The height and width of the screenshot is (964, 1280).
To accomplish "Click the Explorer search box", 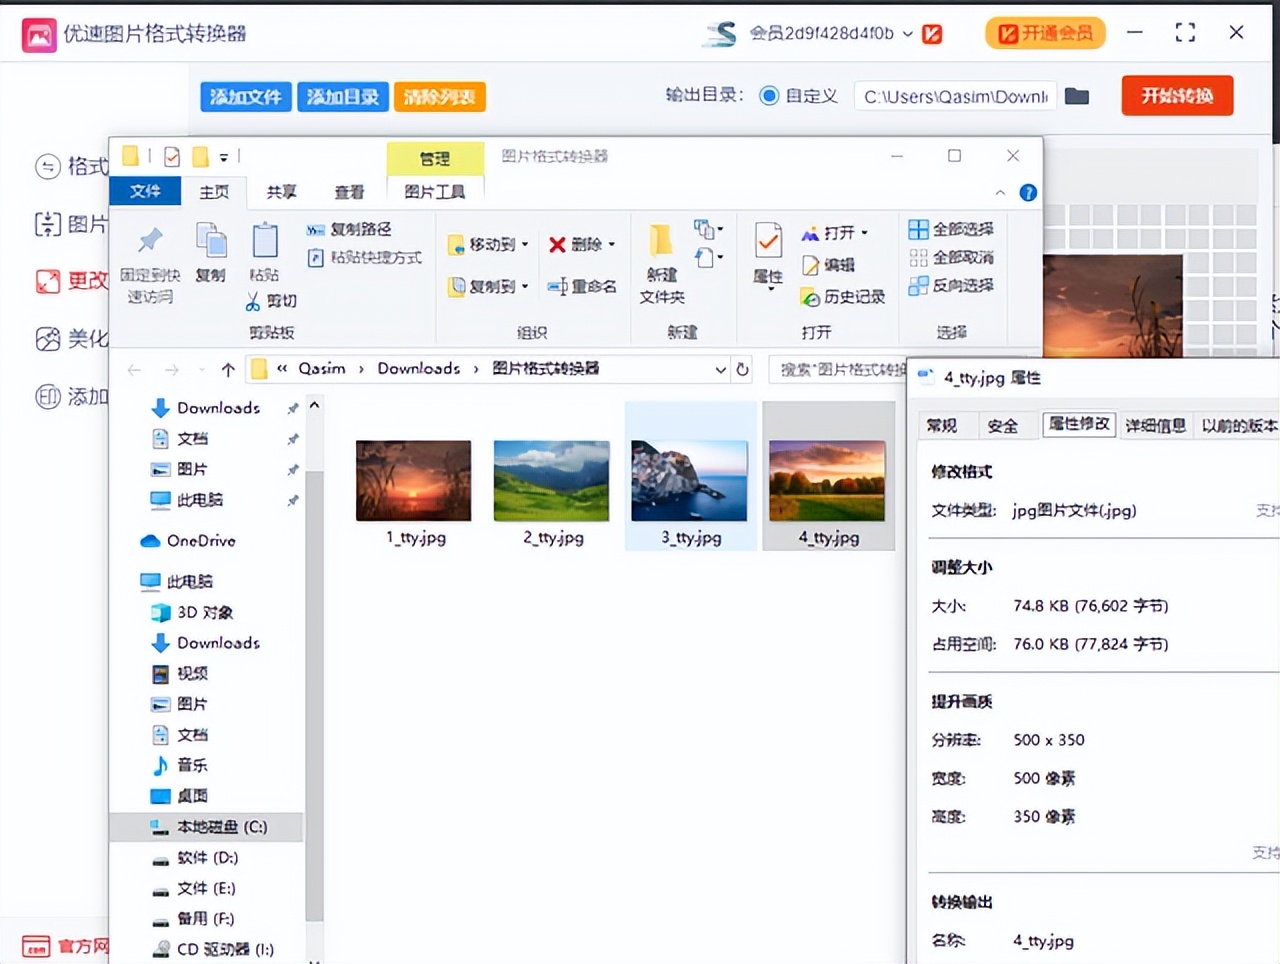I will coord(838,370).
